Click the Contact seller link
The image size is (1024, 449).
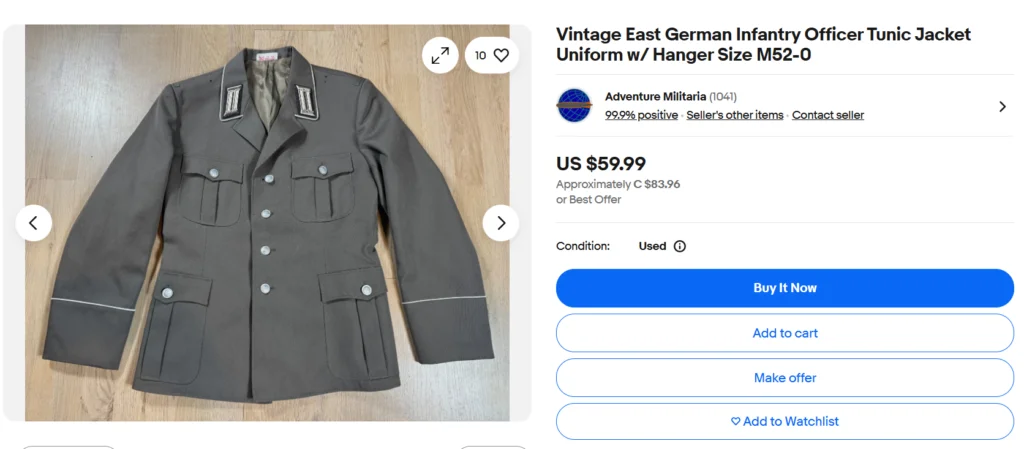click(828, 115)
